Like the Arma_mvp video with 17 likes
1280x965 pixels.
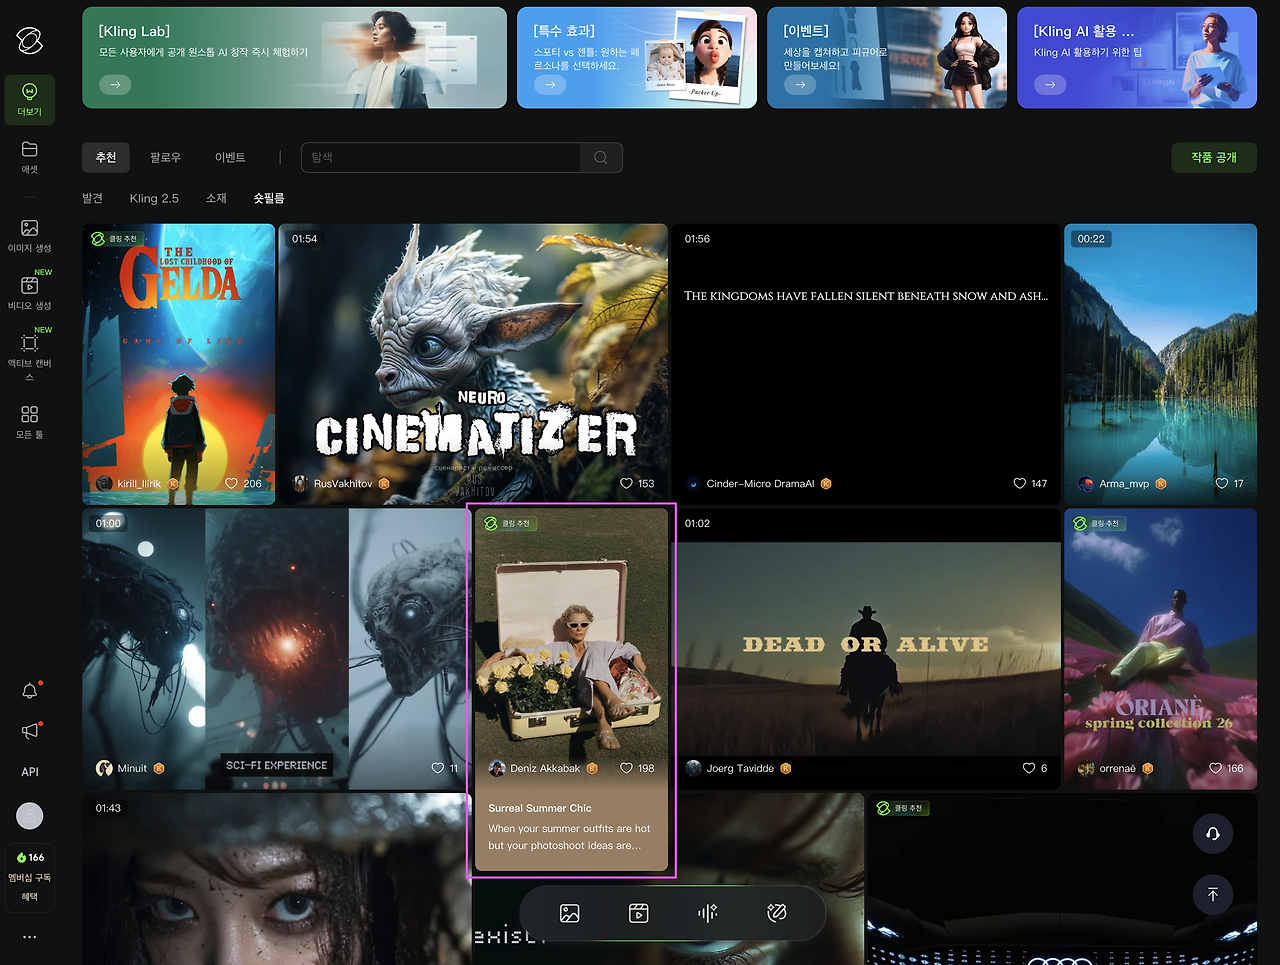(1222, 483)
